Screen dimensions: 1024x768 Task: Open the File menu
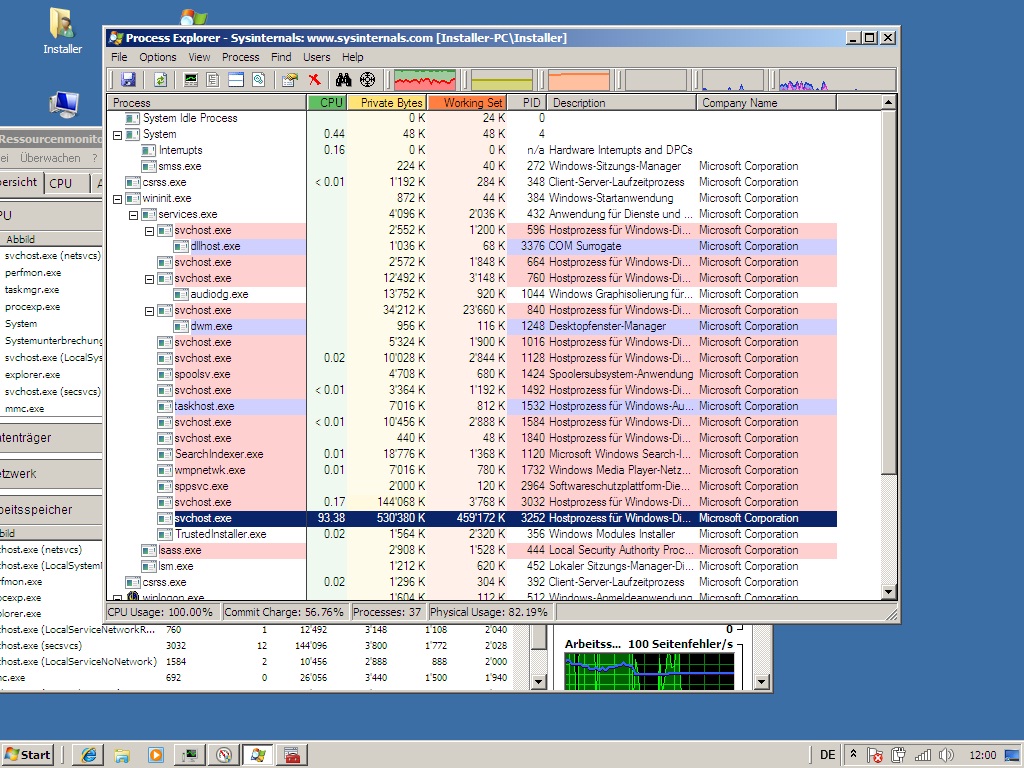[x=119, y=57]
